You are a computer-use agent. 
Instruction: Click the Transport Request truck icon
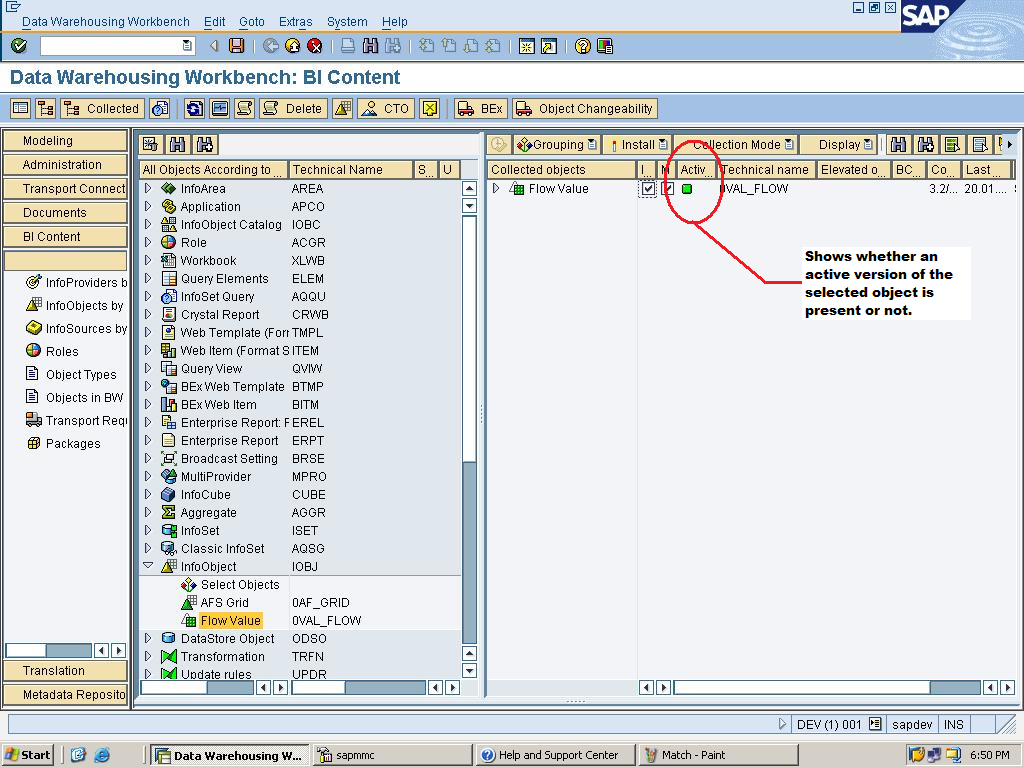pyautogui.click(x=33, y=420)
